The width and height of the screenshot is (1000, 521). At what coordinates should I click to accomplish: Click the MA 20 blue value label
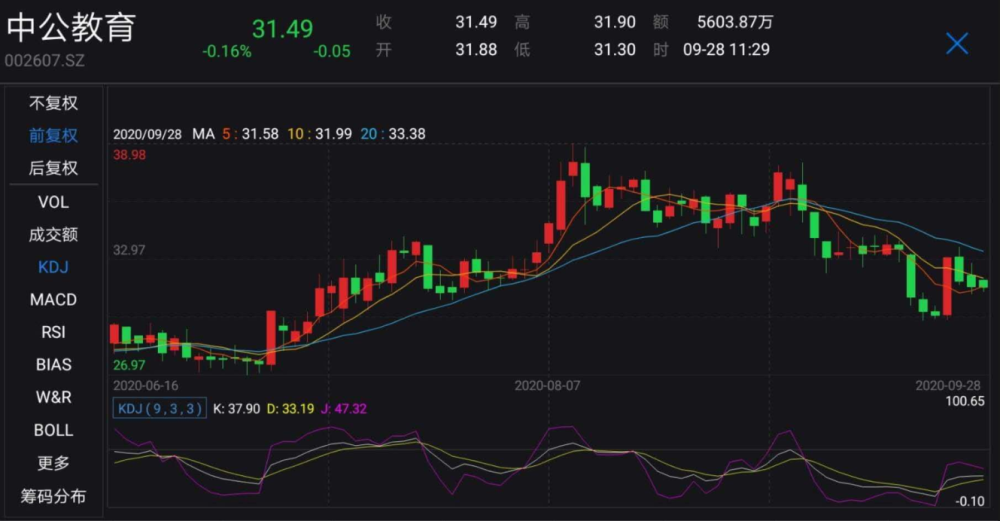click(393, 134)
